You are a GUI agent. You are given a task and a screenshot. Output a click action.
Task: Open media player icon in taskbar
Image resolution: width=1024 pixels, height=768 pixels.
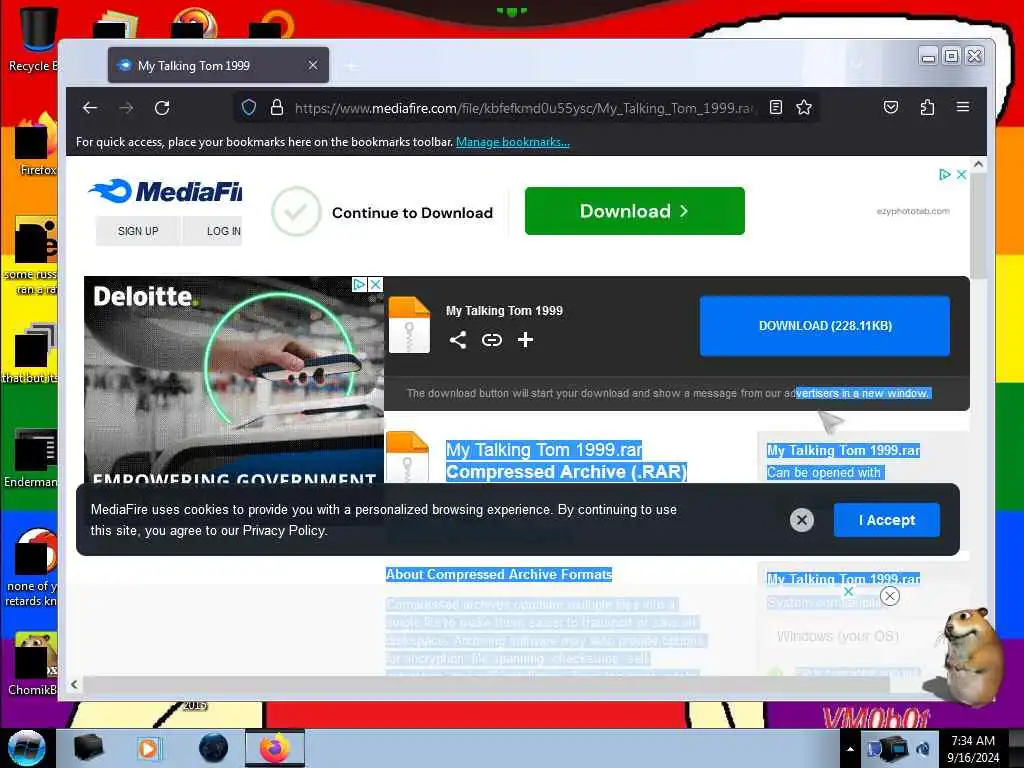[148, 748]
